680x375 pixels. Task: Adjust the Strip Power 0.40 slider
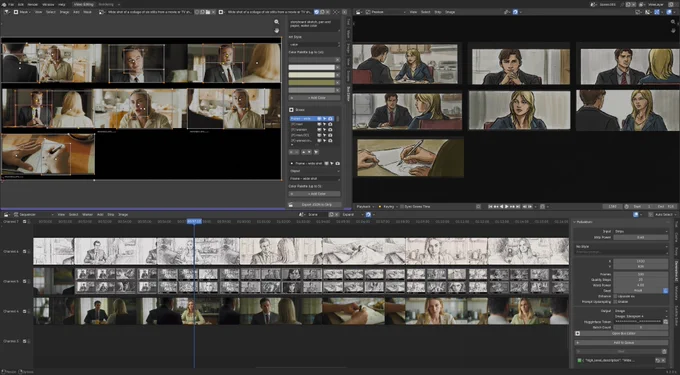point(641,237)
